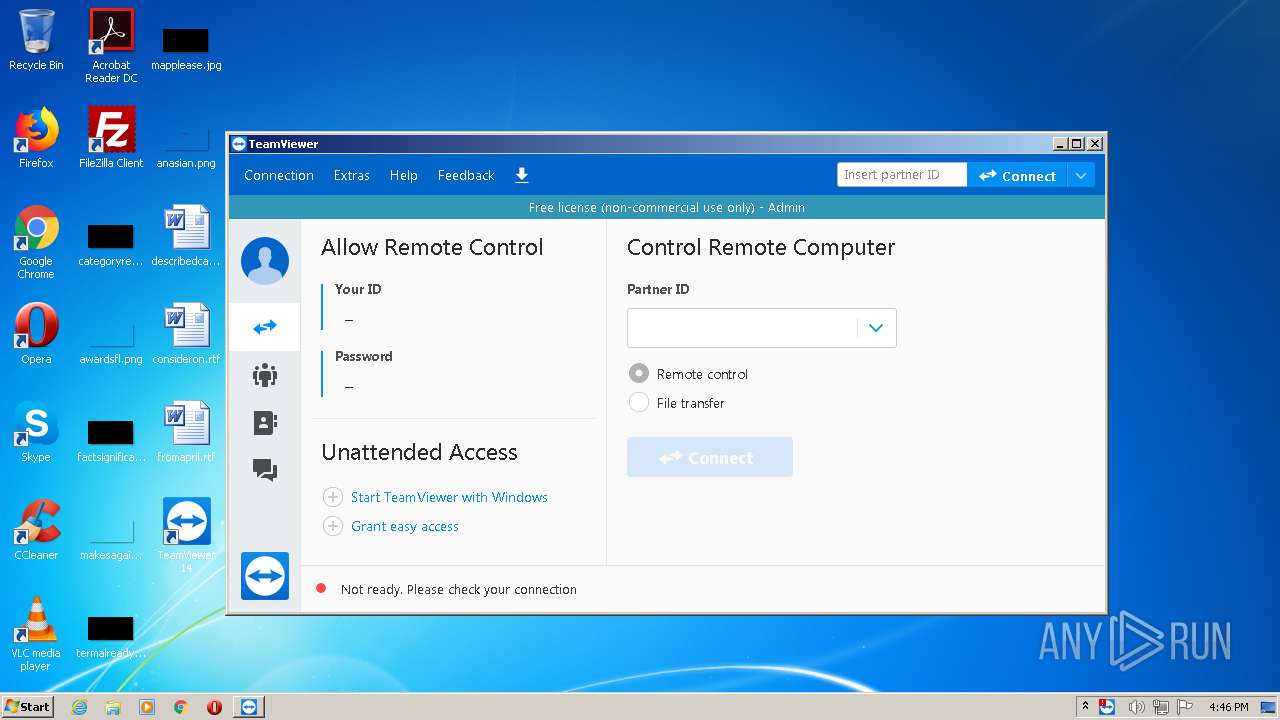This screenshot has width=1280, height=720.
Task: Expand dropdown arrow next to top Connect
Action: [1080, 175]
